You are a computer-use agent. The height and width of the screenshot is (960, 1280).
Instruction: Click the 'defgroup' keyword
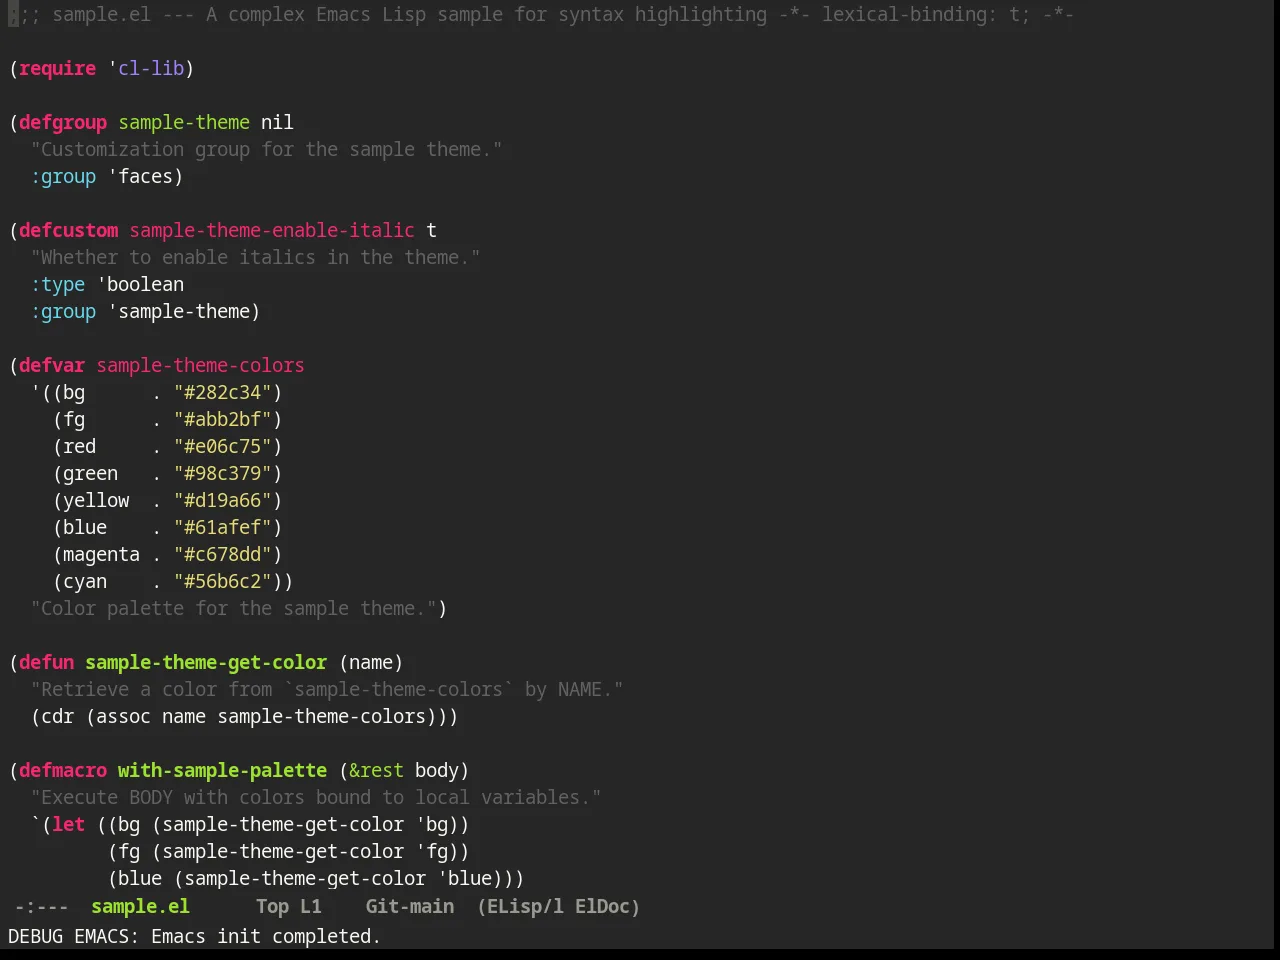click(63, 122)
